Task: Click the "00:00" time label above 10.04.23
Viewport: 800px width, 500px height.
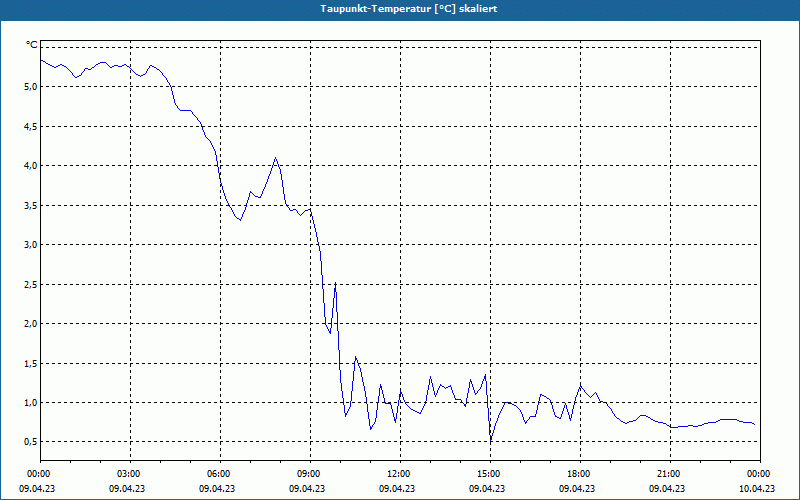Action: (760, 474)
